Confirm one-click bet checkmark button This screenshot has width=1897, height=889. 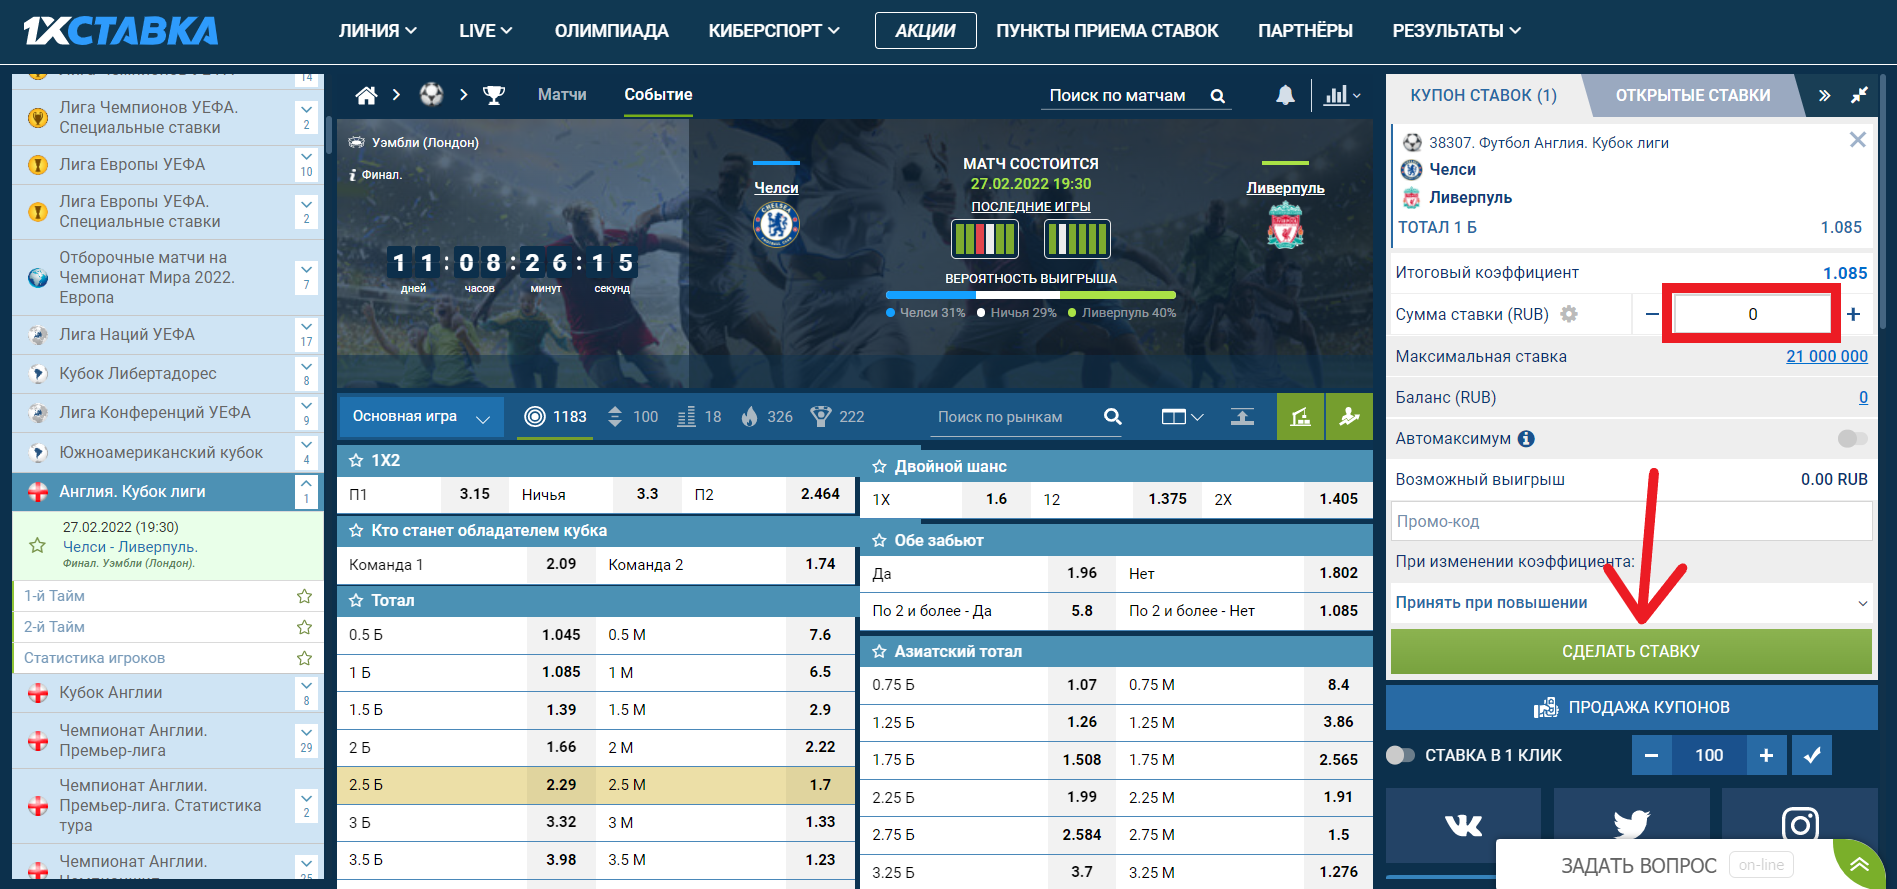[1812, 755]
